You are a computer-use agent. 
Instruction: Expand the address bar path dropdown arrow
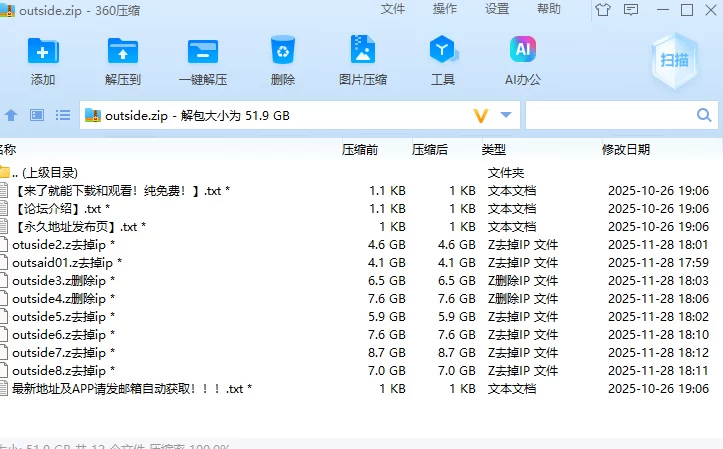pos(505,116)
